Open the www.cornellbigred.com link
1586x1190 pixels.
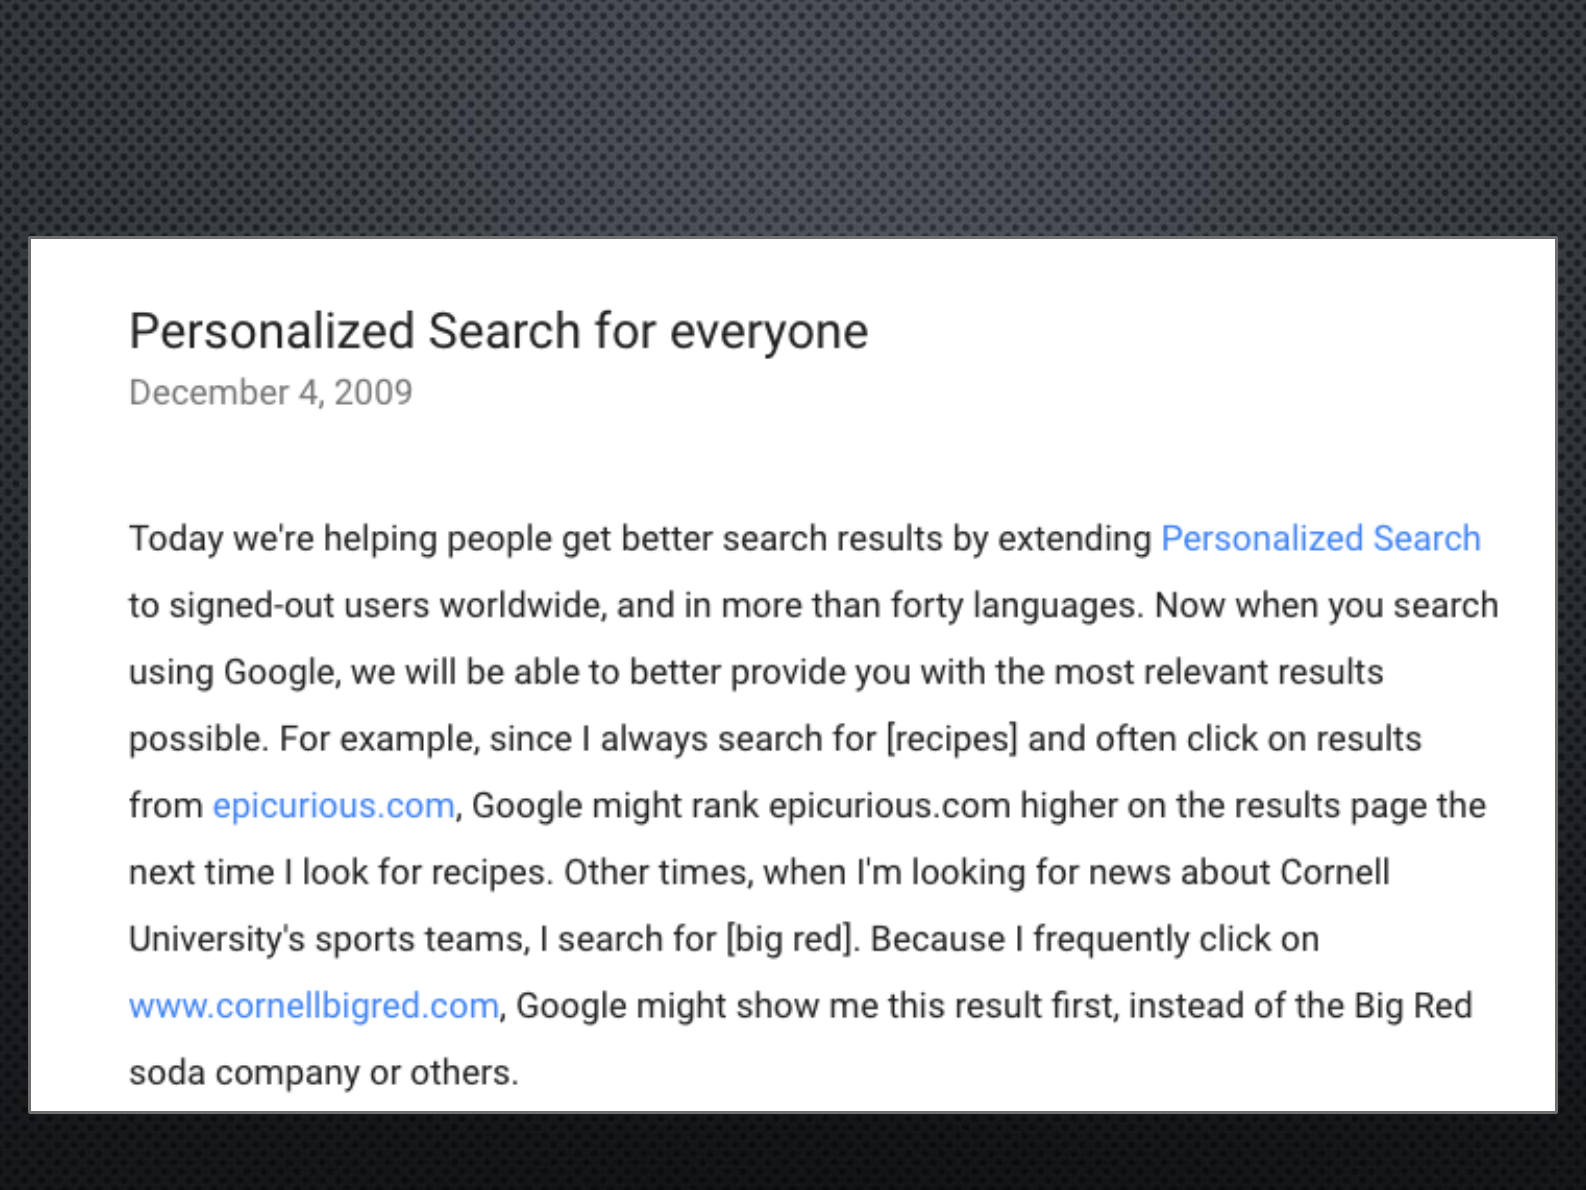[314, 1006]
